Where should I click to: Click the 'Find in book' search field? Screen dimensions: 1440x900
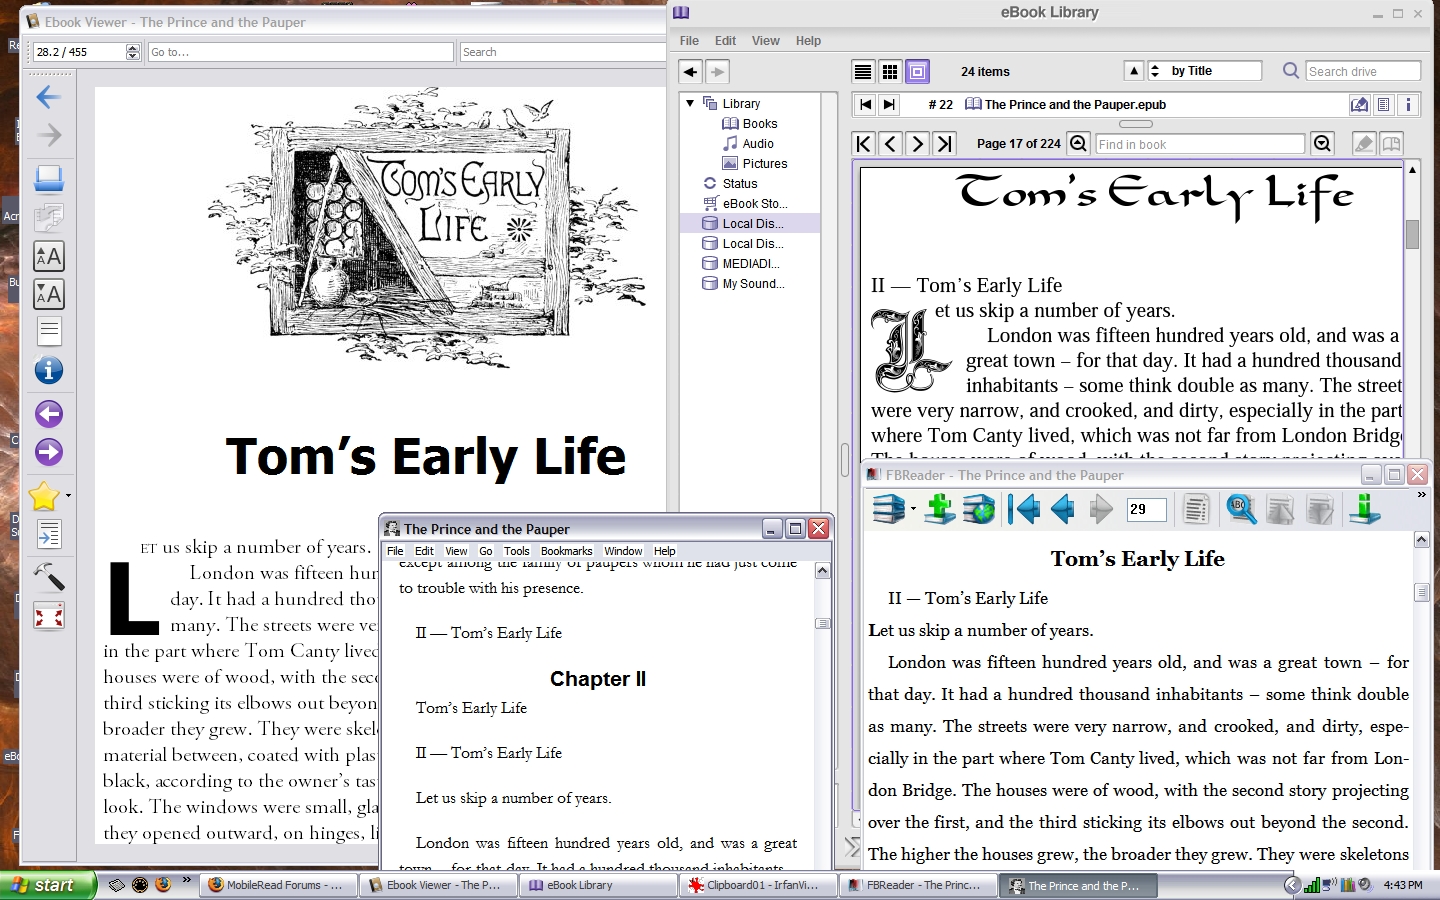pos(1199,144)
